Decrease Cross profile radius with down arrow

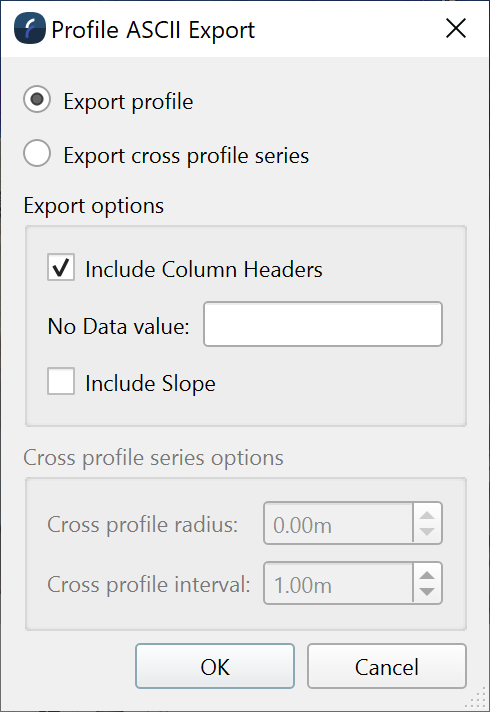coord(427,532)
